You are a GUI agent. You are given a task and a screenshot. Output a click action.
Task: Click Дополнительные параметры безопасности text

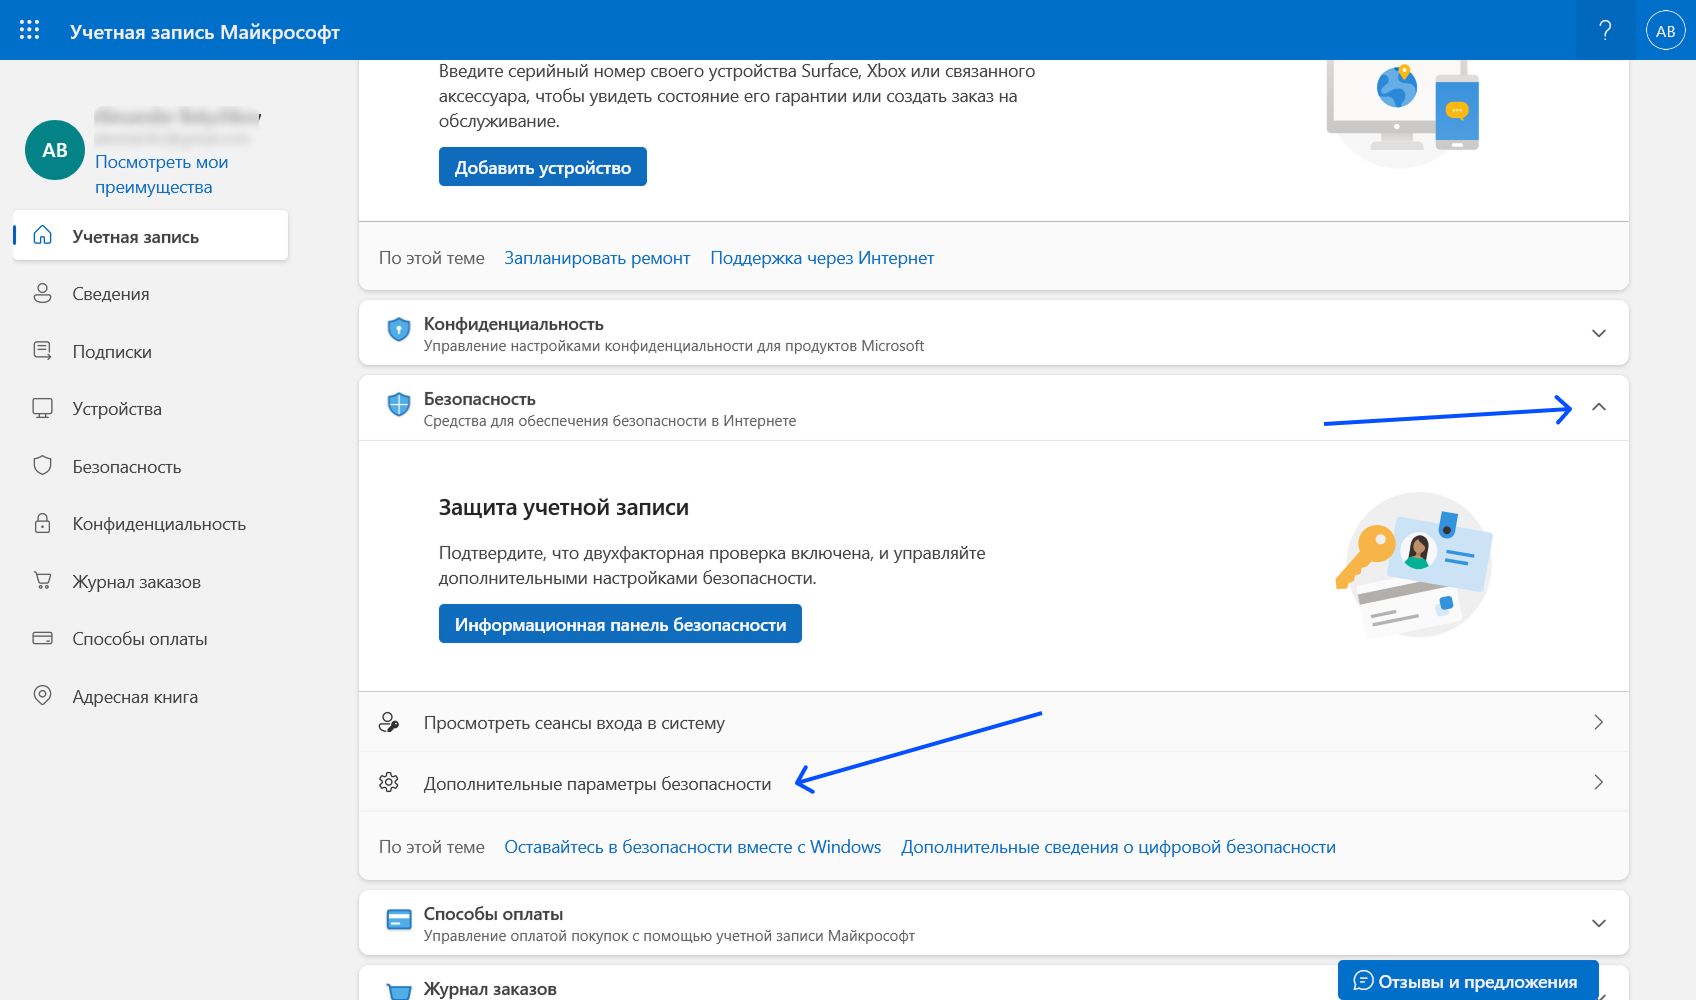(597, 784)
